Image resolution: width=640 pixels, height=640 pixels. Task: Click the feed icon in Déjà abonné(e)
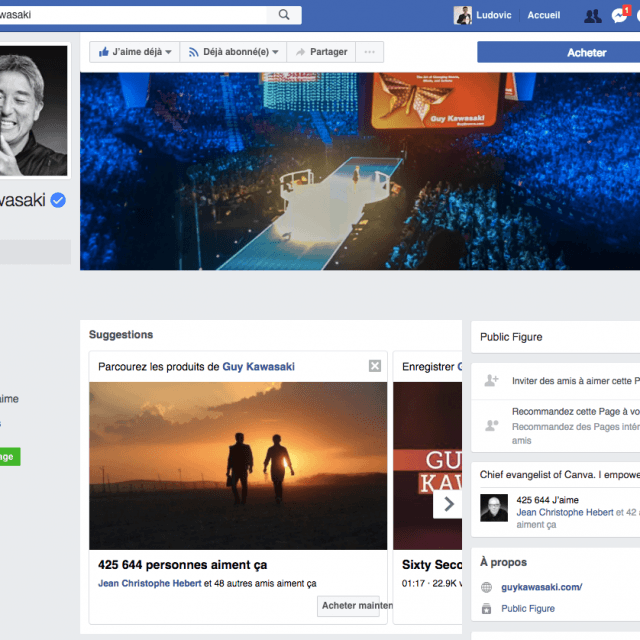(193, 52)
